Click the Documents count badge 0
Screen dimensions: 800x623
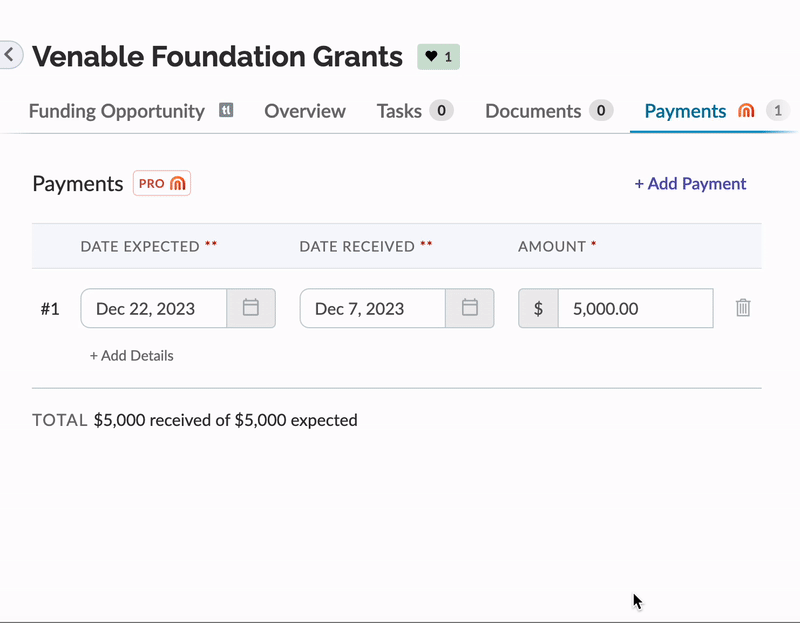point(601,110)
